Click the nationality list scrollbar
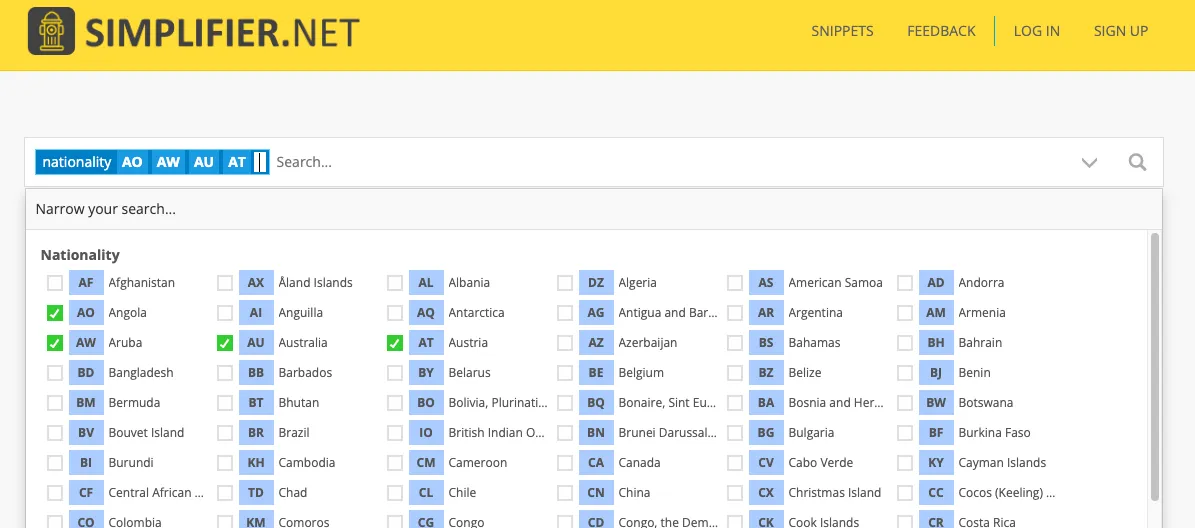 tap(1155, 366)
